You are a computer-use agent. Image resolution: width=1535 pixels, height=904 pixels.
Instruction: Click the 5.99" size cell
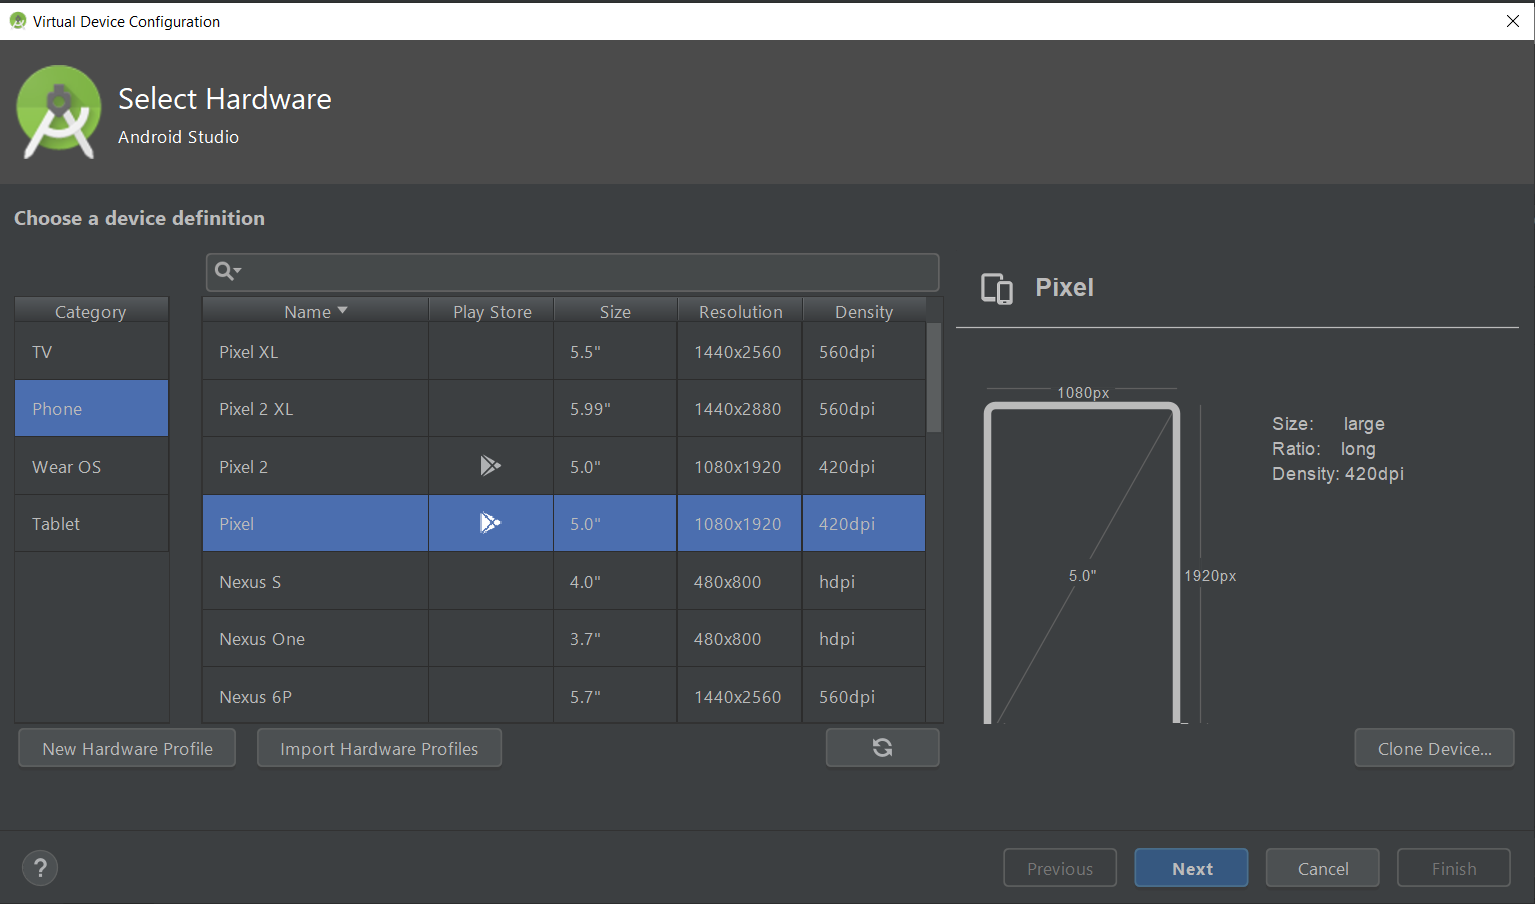(615, 409)
